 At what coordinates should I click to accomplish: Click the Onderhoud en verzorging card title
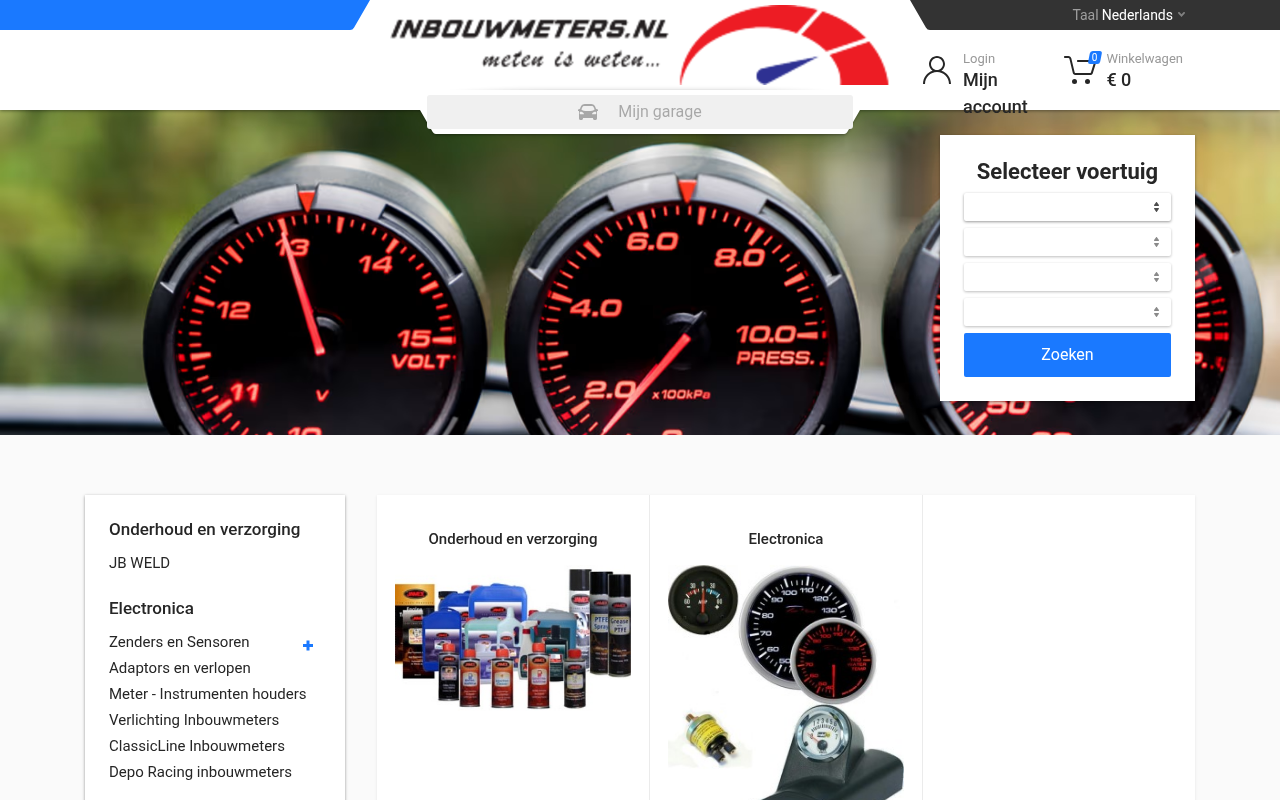click(513, 539)
